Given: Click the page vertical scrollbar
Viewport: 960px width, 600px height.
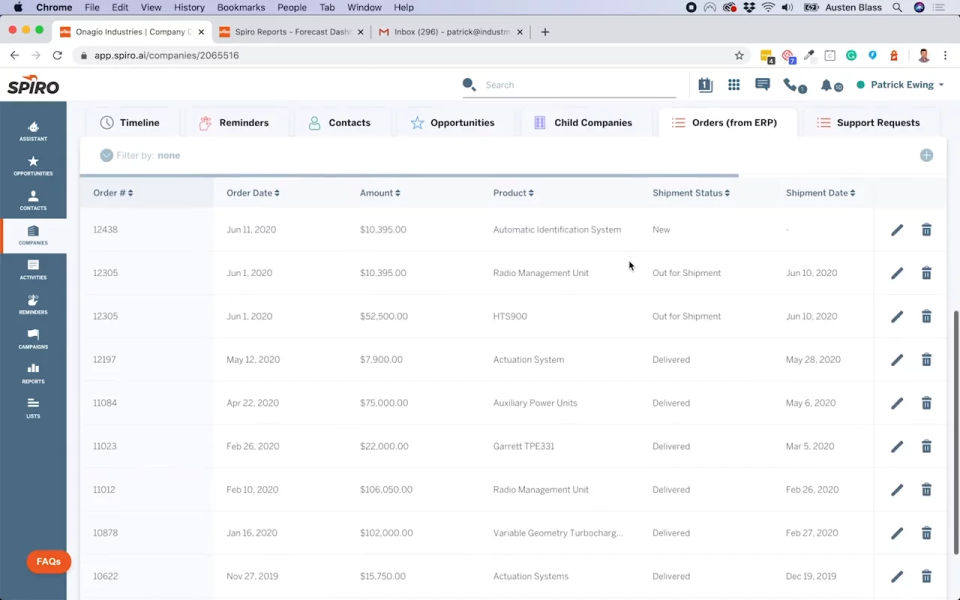Looking at the screenshot, I should click(x=956, y=433).
